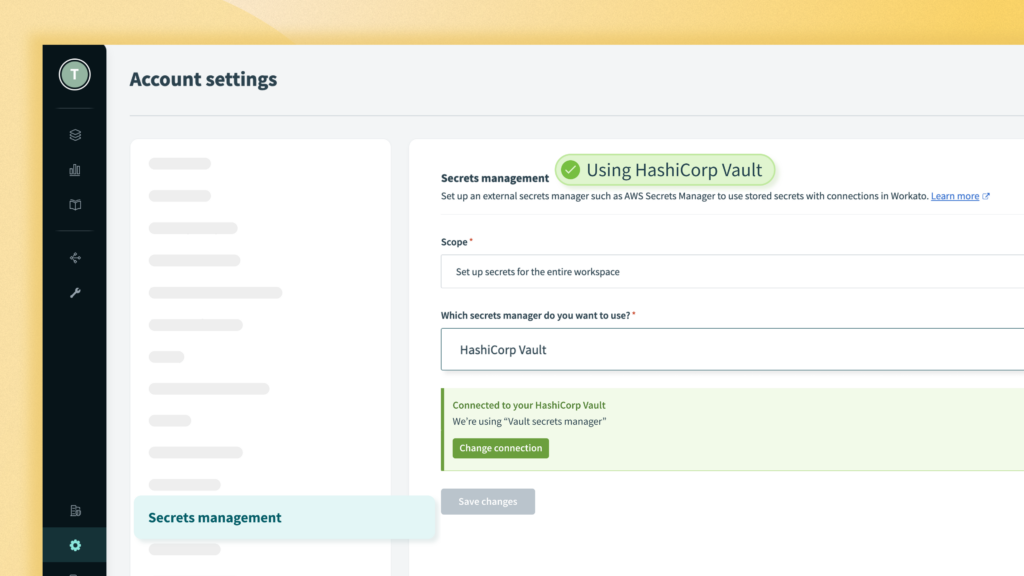1024x576 pixels.
Task: Open the connected nodes community icon
Action: click(x=75, y=258)
